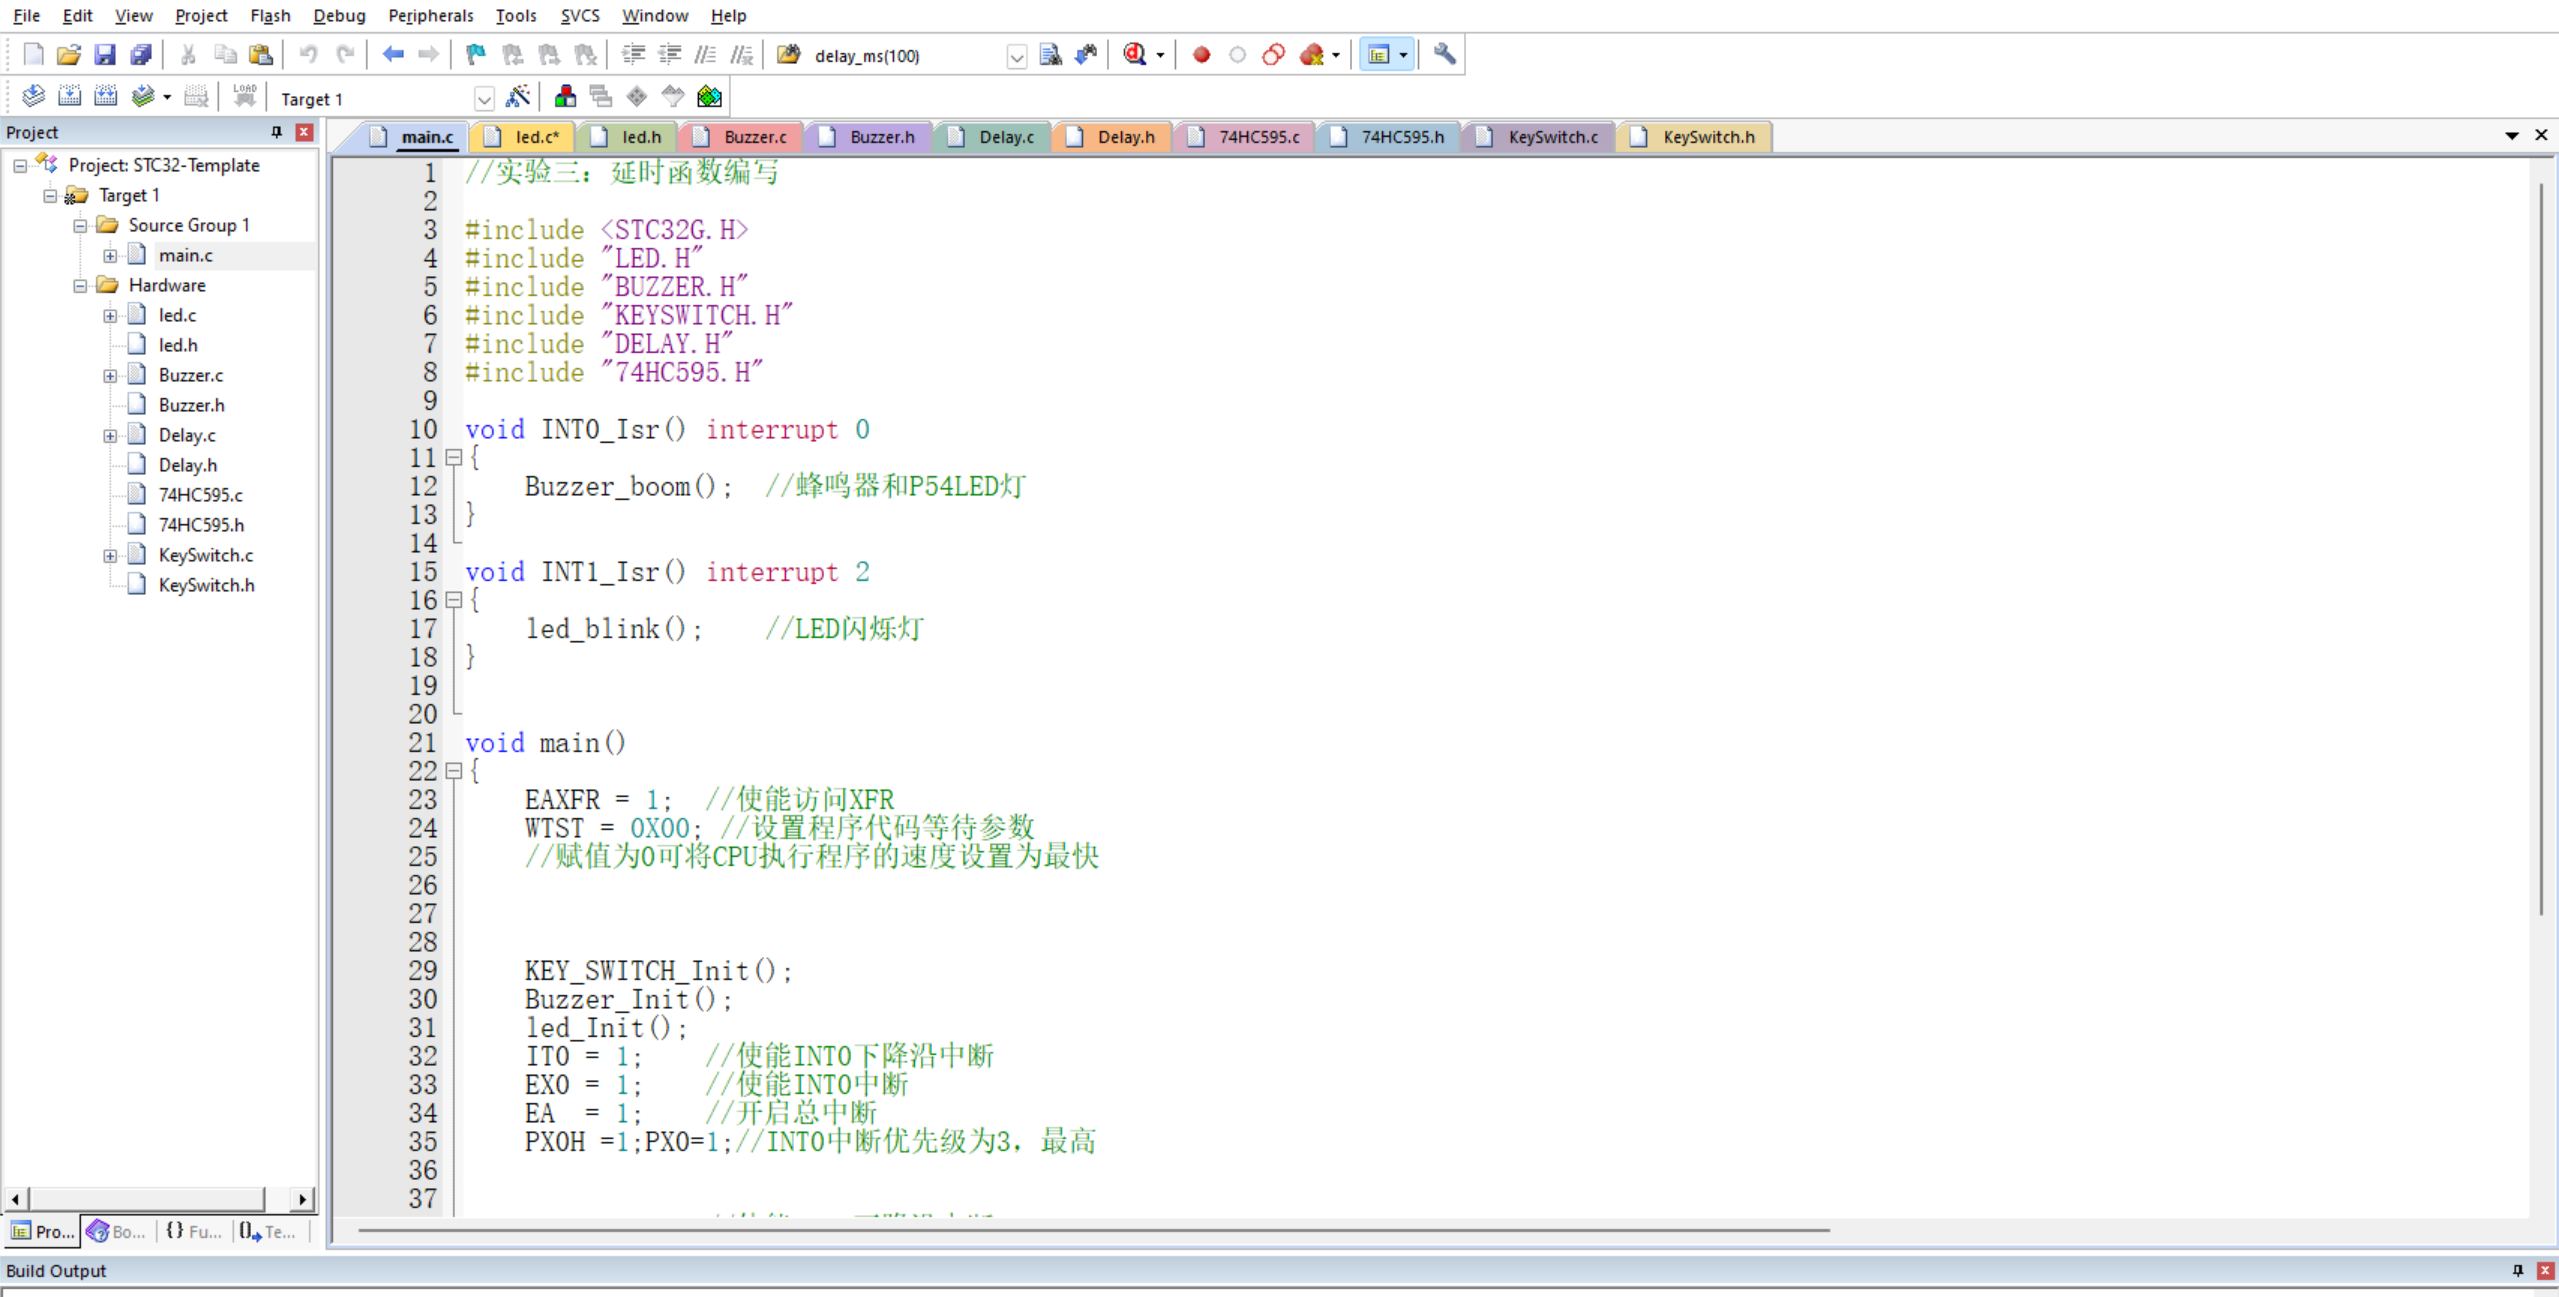
Task: Pin the Project panel
Action: tap(277, 132)
